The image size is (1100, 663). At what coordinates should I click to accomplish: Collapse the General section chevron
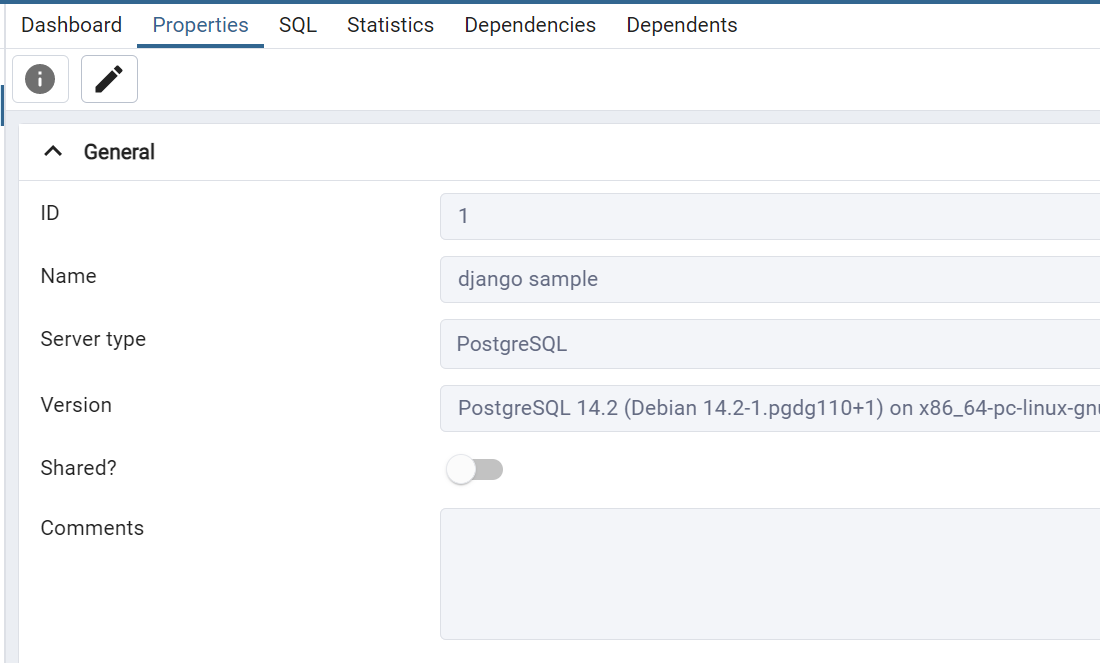53,152
